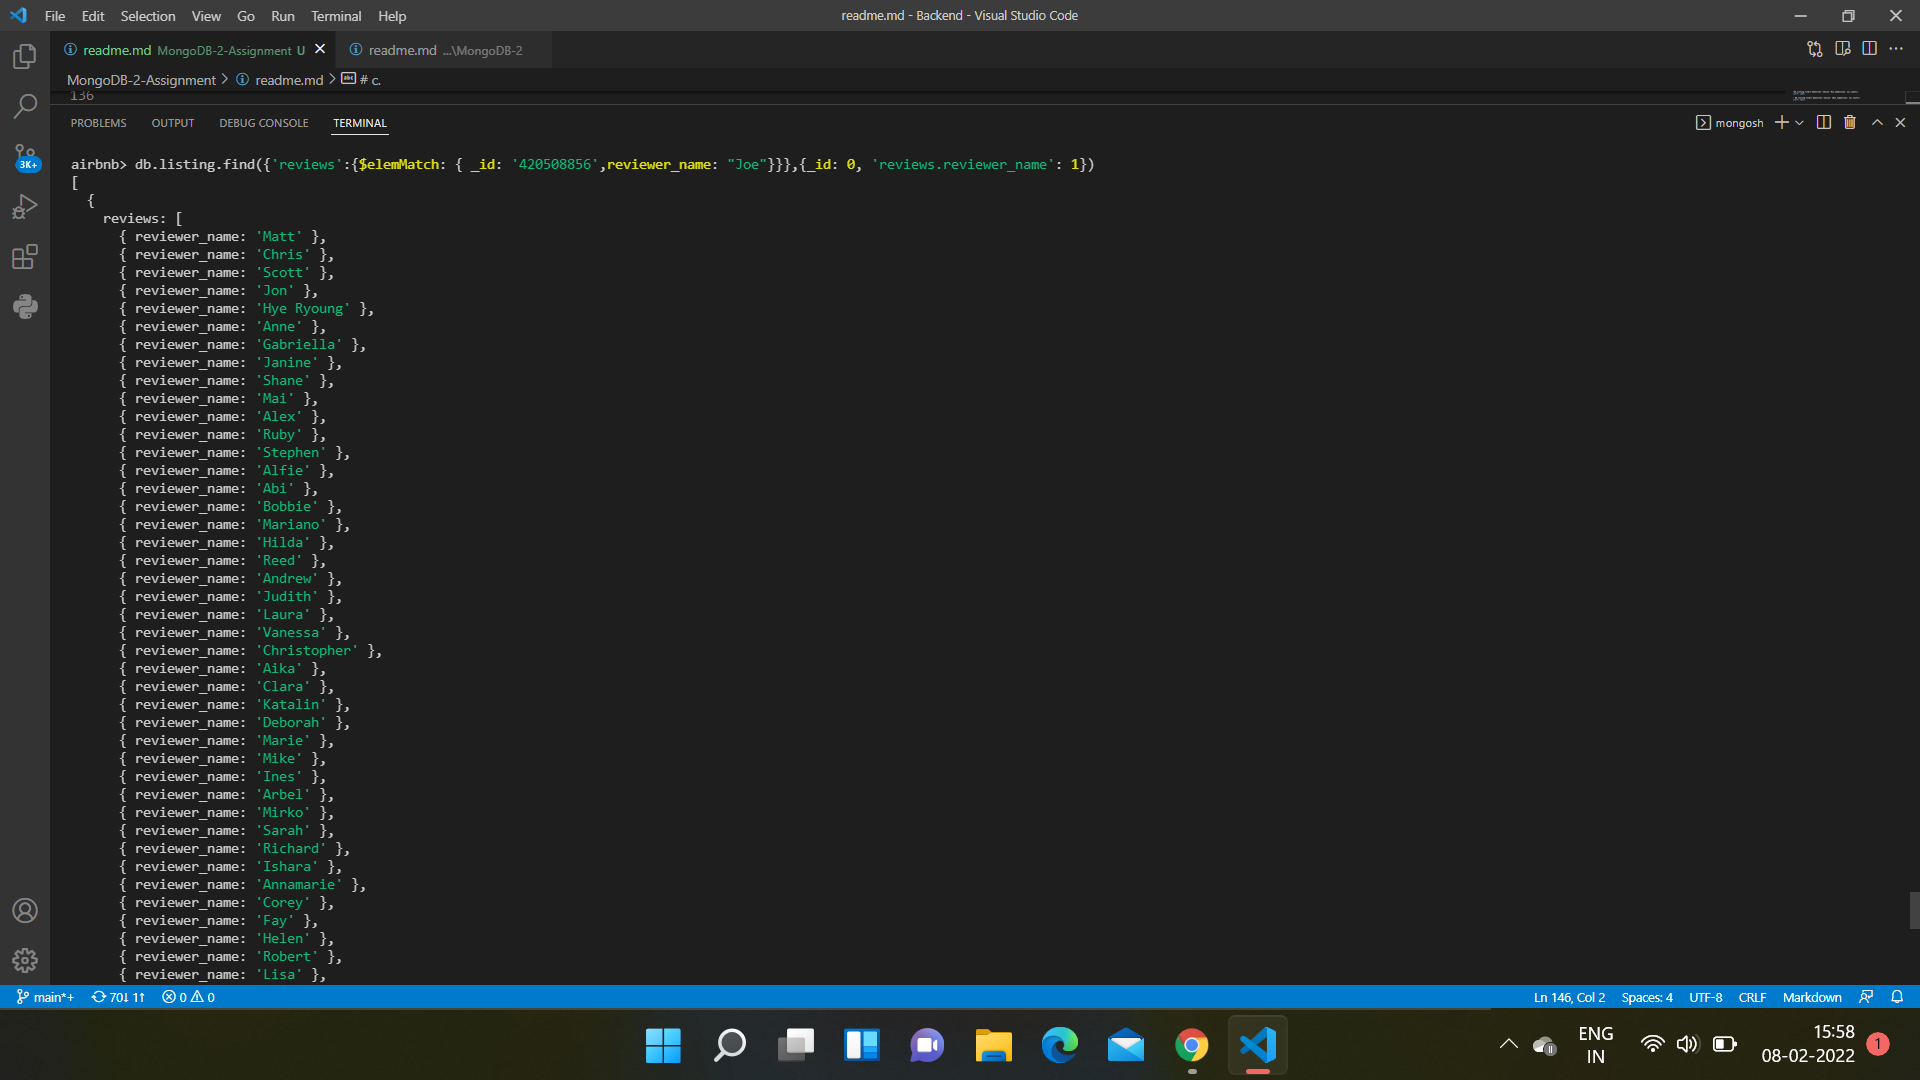Open Run and Debug view
Image resolution: width=1920 pixels, height=1080 pixels.
[25, 207]
